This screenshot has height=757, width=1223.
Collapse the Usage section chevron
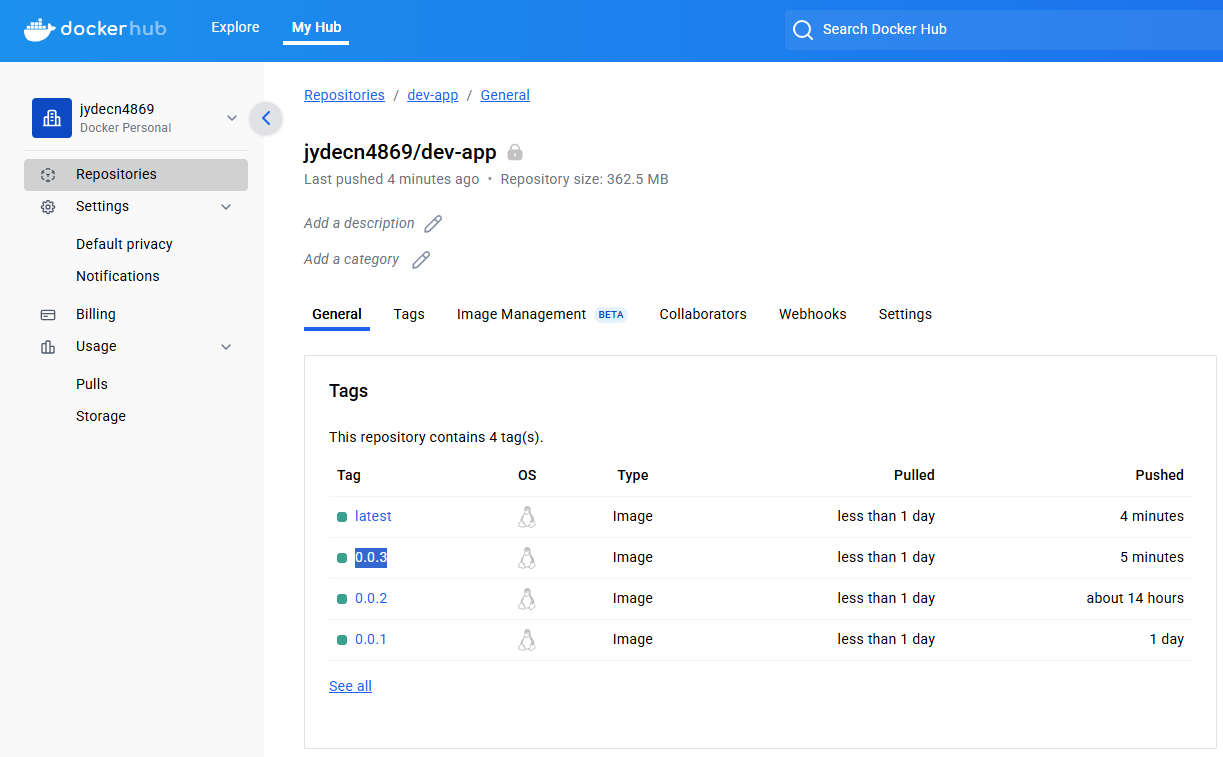pyautogui.click(x=226, y=347)
